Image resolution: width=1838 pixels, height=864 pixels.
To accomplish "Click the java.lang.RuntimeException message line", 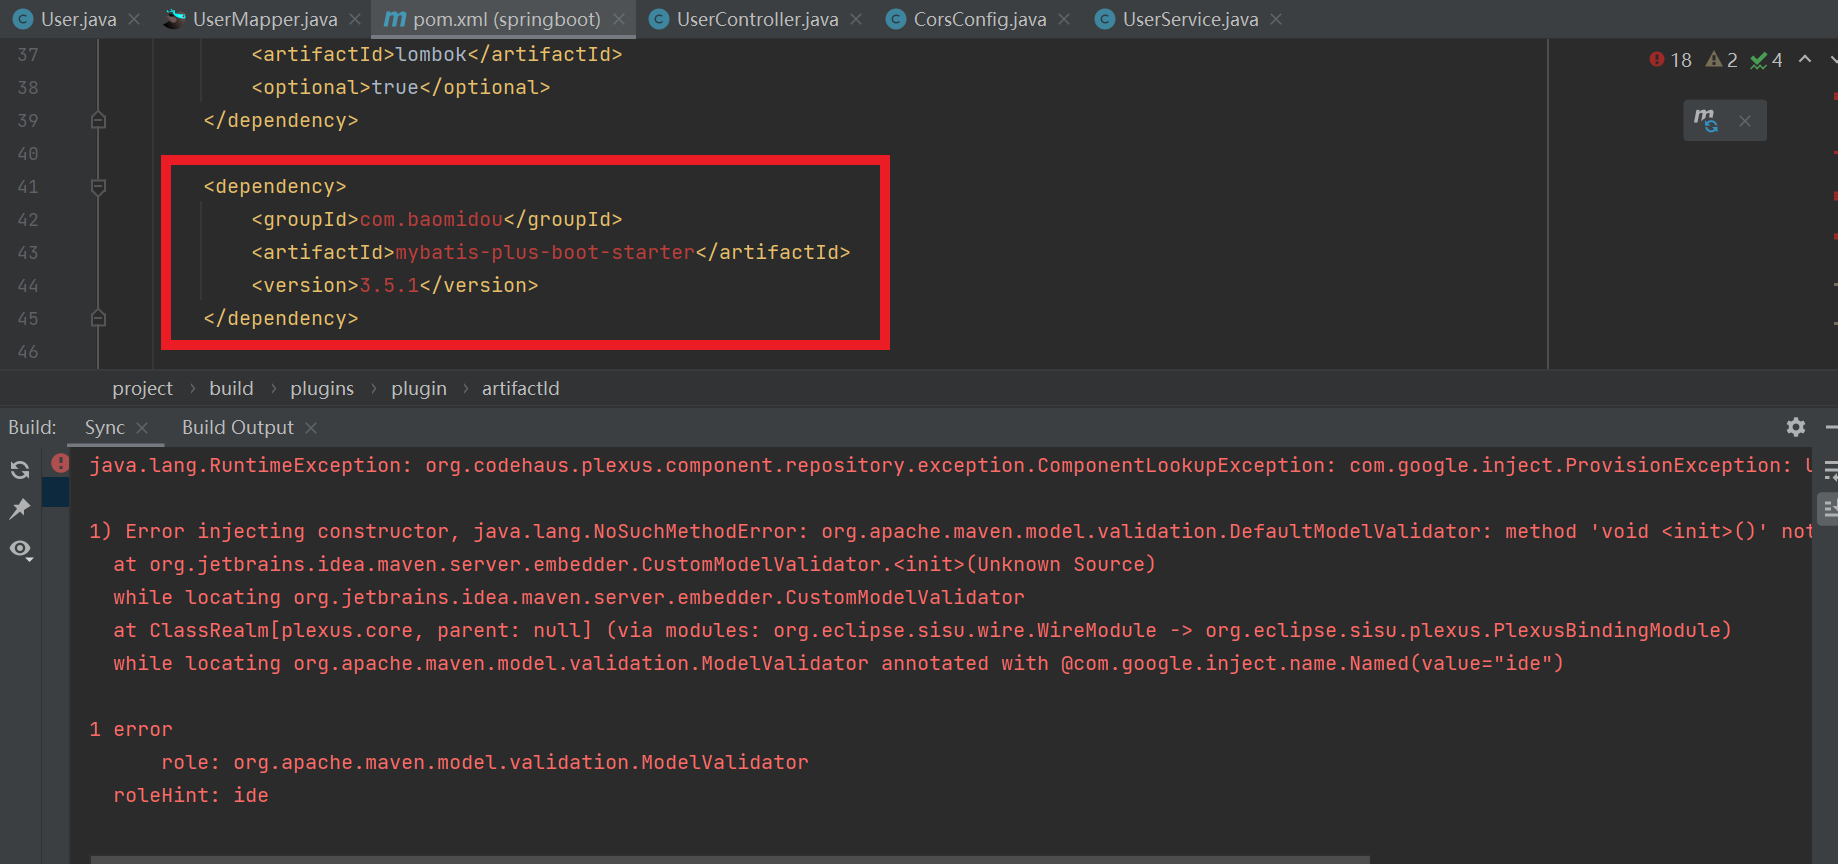I will click(950, 466).
